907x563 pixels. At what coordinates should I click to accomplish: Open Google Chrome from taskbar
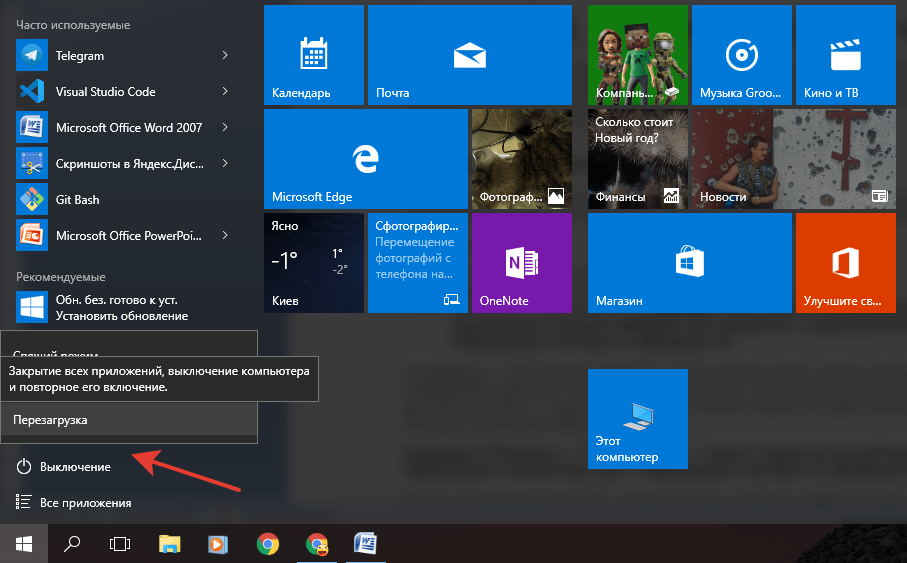(267, 544)
